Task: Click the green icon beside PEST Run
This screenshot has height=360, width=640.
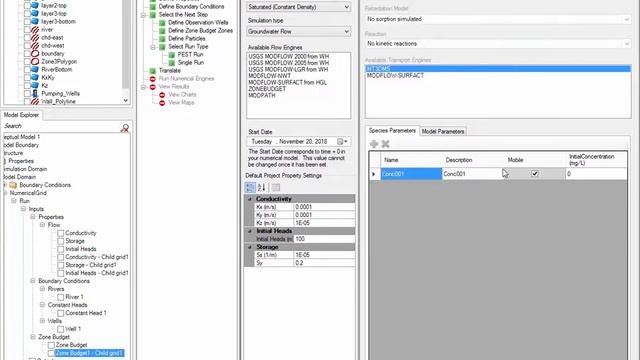Action: coord(171,55)
